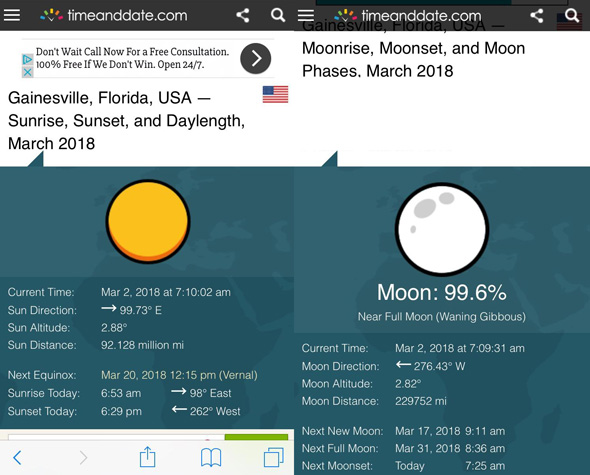Tap share icon on left header
The image size is (590, 475).
(x=243, y=15)
